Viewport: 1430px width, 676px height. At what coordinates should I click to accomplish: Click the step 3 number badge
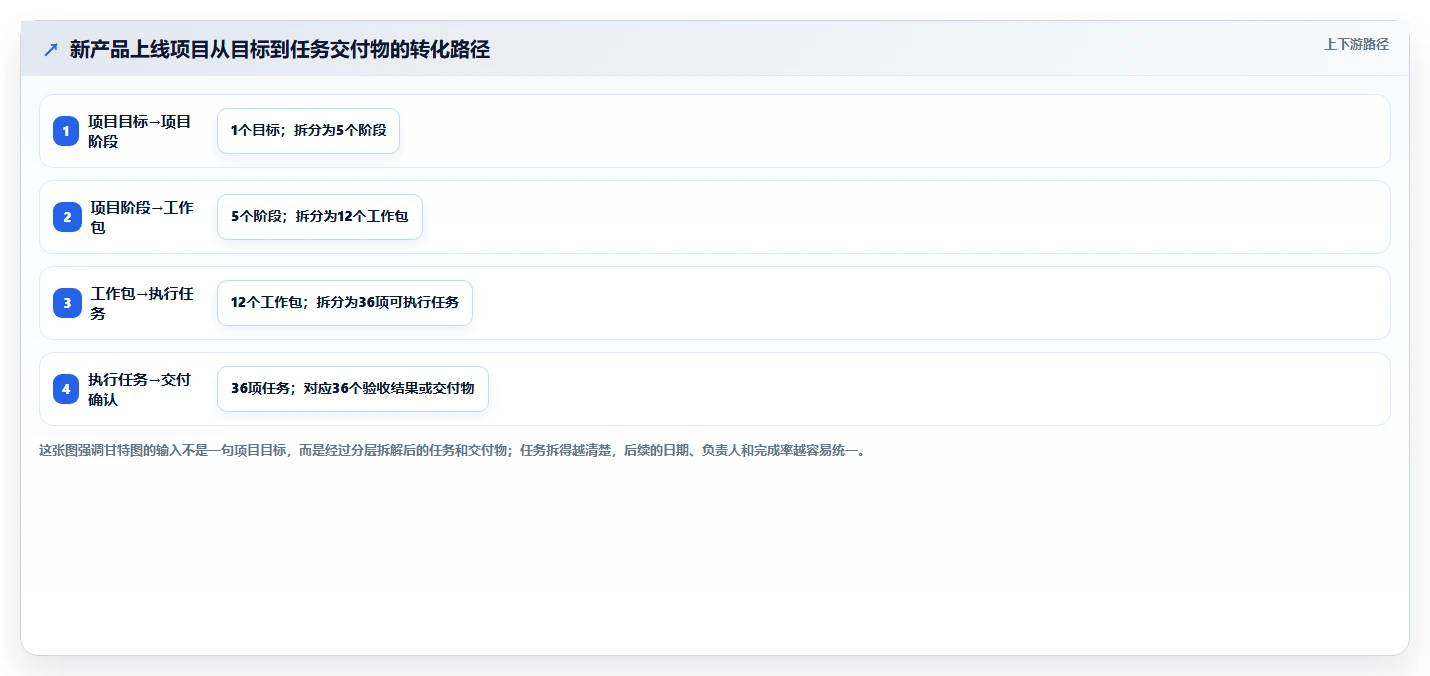(x=67, y=303)
